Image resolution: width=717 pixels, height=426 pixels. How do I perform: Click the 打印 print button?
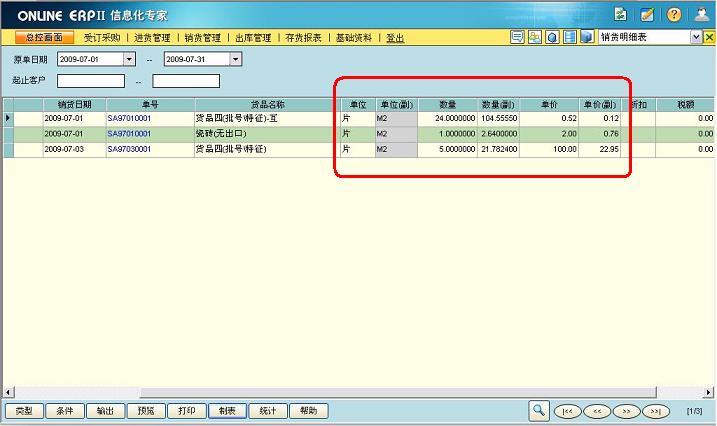(187, 411)
